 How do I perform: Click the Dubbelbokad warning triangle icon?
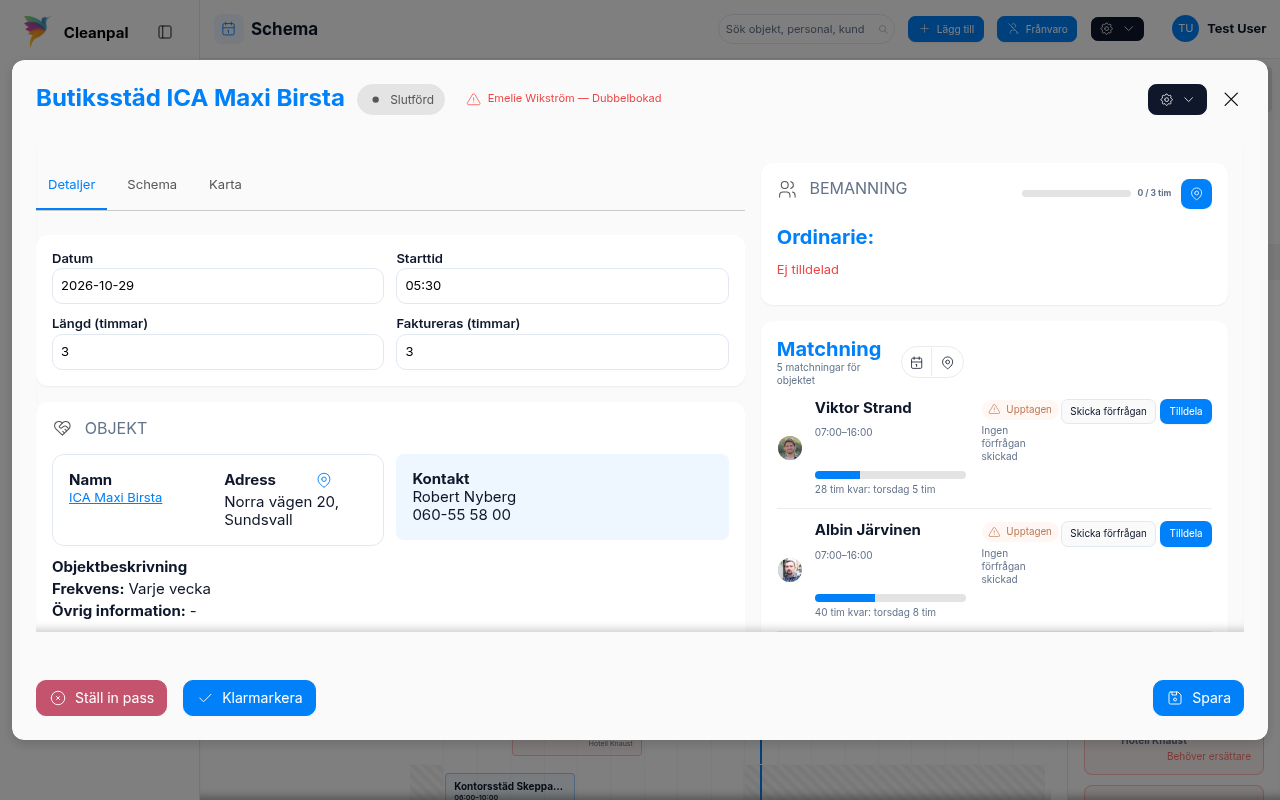coord(474,99)
